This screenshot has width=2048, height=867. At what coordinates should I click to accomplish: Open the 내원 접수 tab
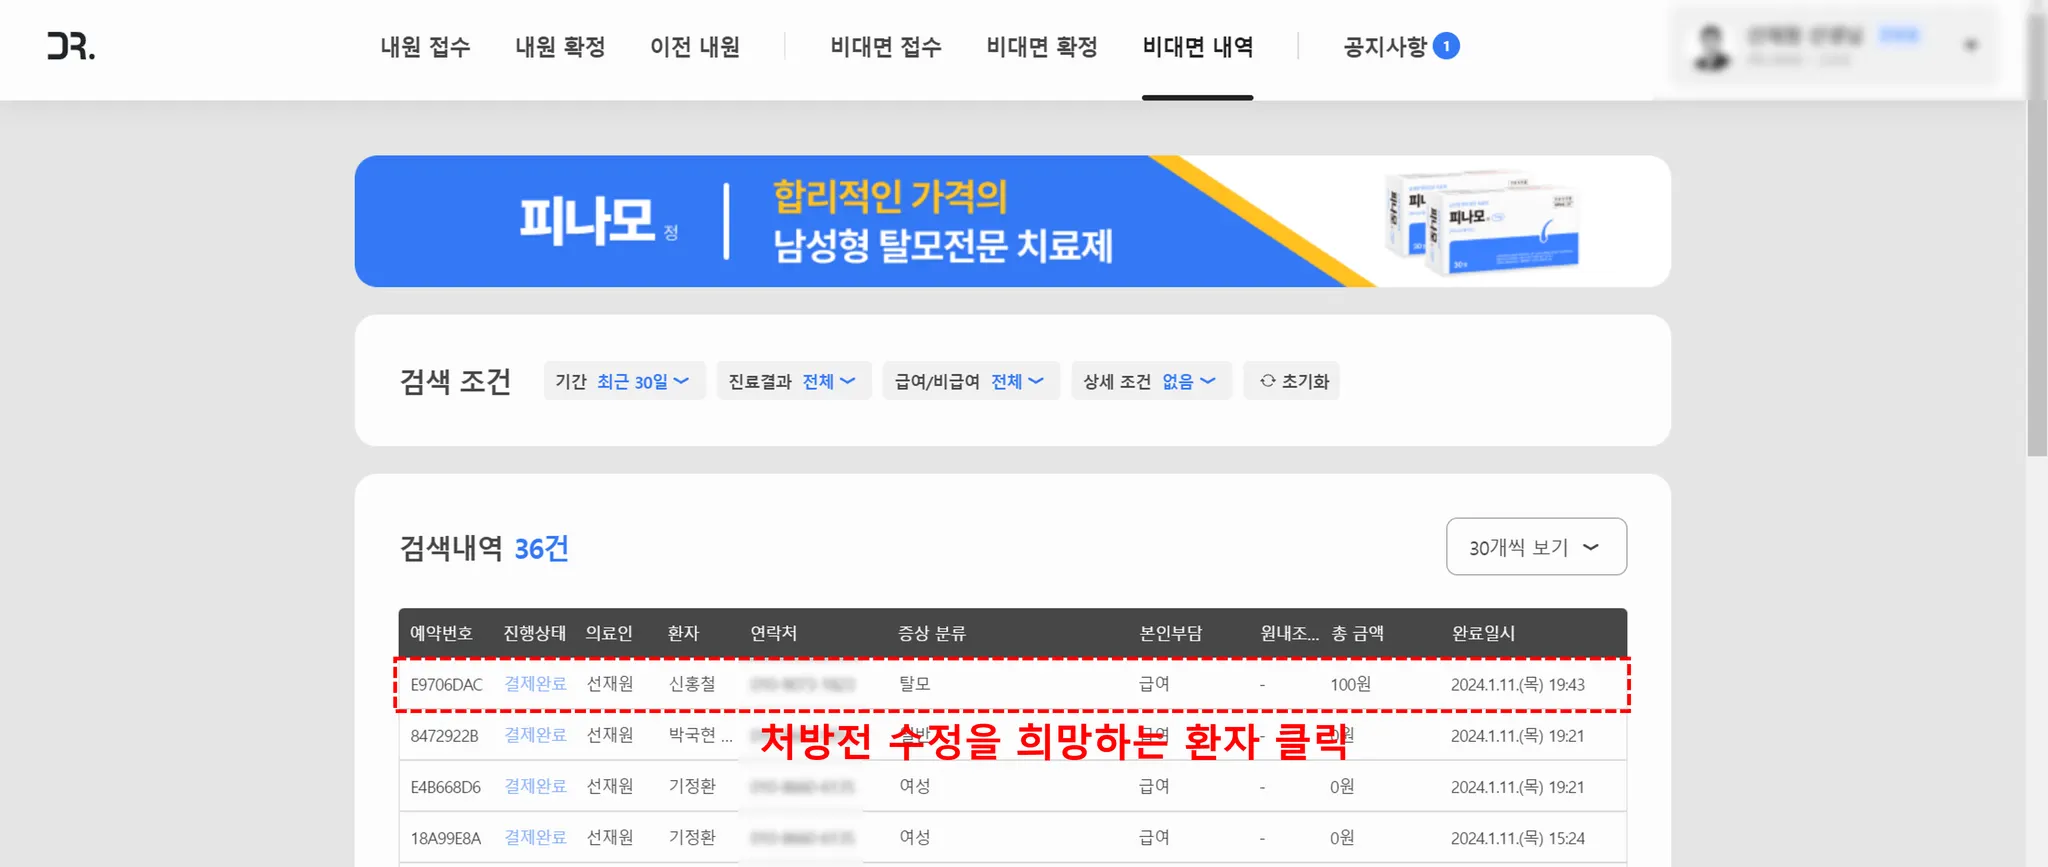425,47
